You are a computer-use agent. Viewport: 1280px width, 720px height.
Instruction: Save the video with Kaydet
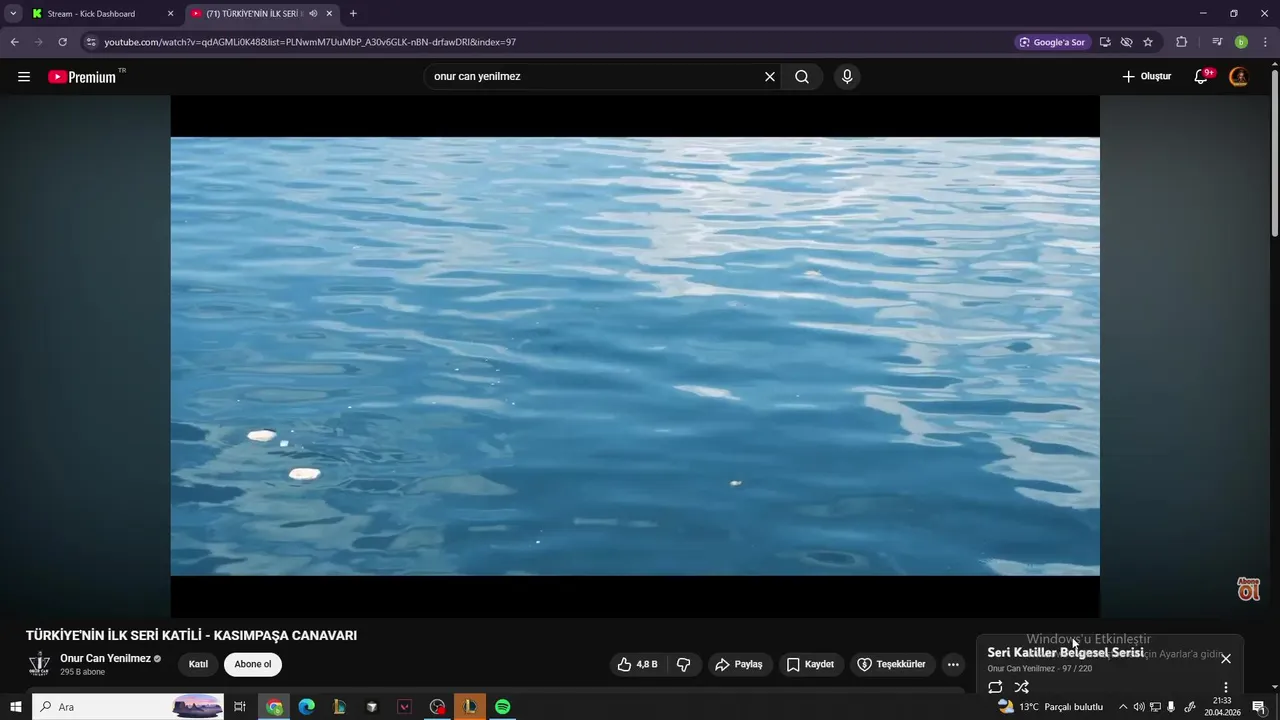[810, 664]
